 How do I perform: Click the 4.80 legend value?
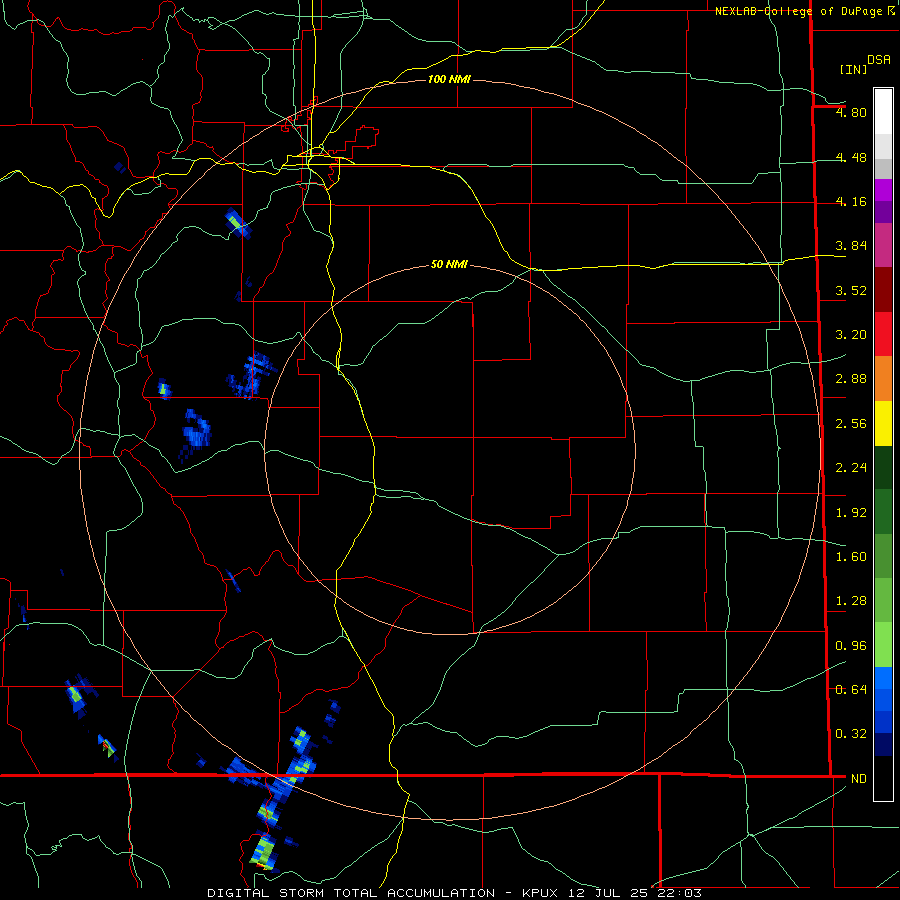pos(851,112)
